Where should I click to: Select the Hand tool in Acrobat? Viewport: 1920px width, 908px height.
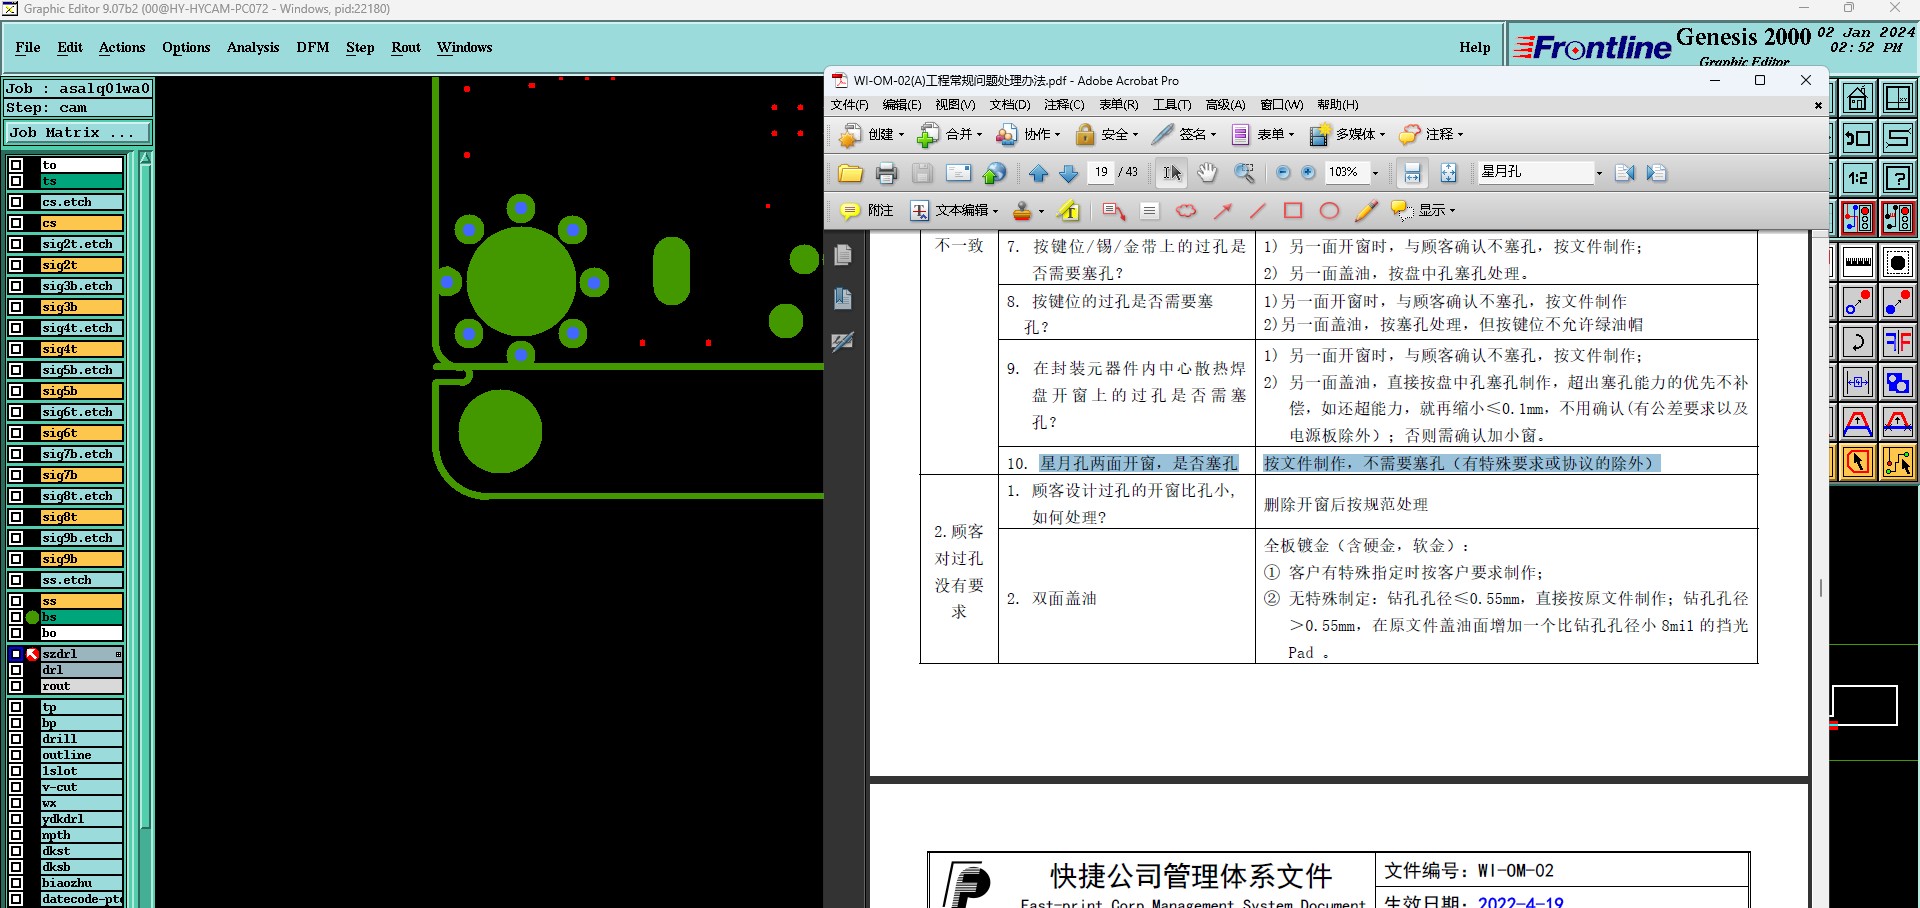pos(1207,173)
